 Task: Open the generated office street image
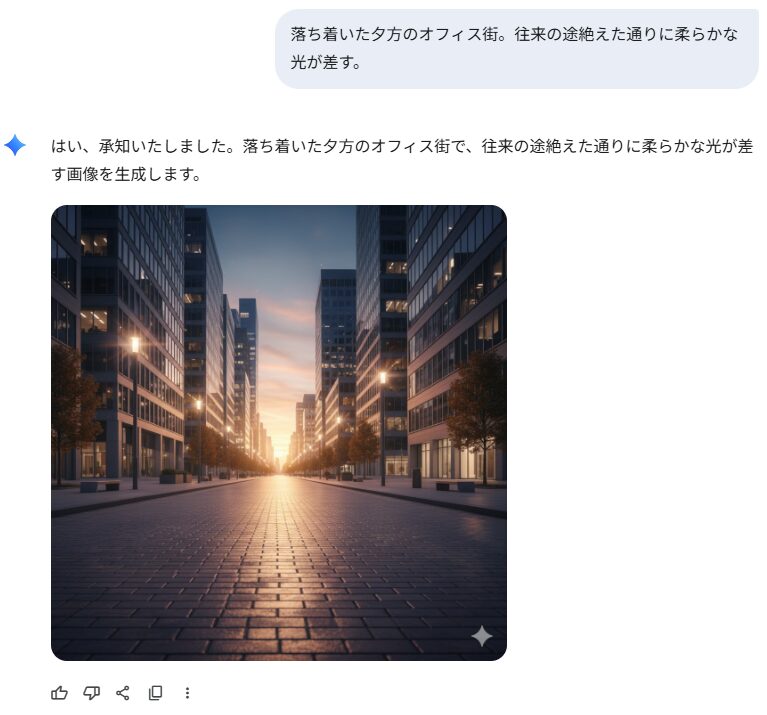(279, 433)
